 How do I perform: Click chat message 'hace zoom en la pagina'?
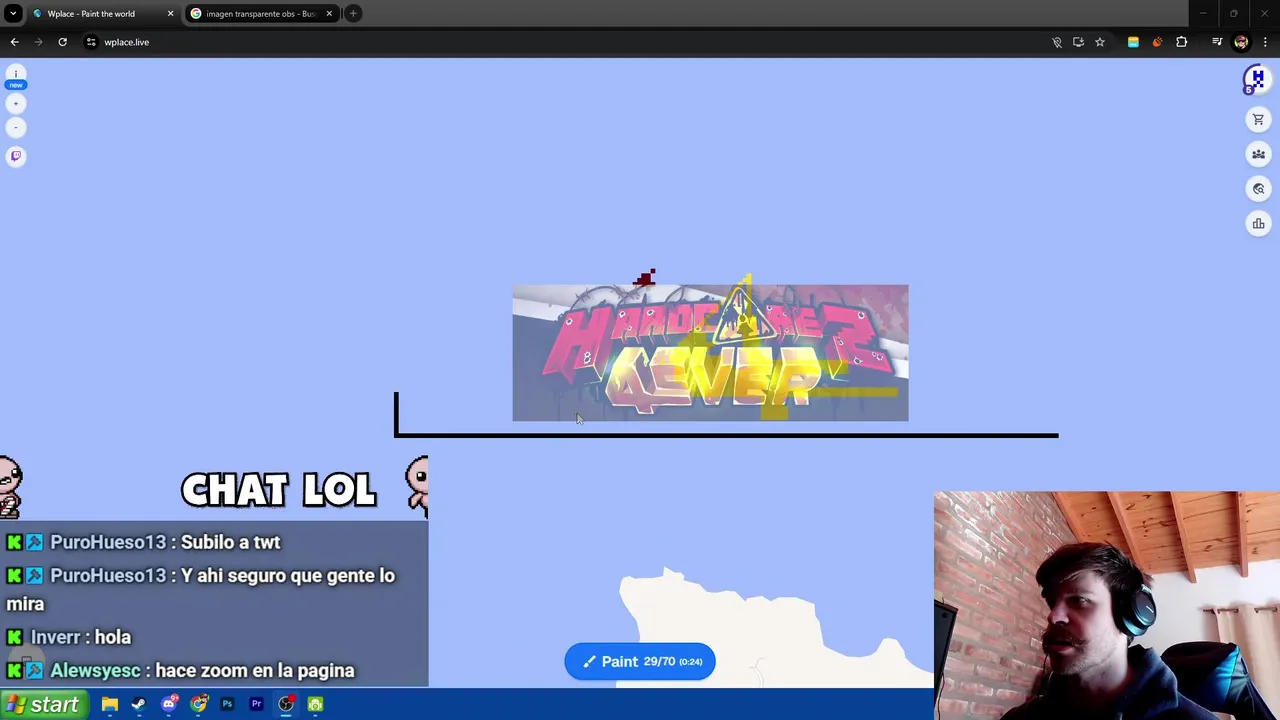pos(254,671)
